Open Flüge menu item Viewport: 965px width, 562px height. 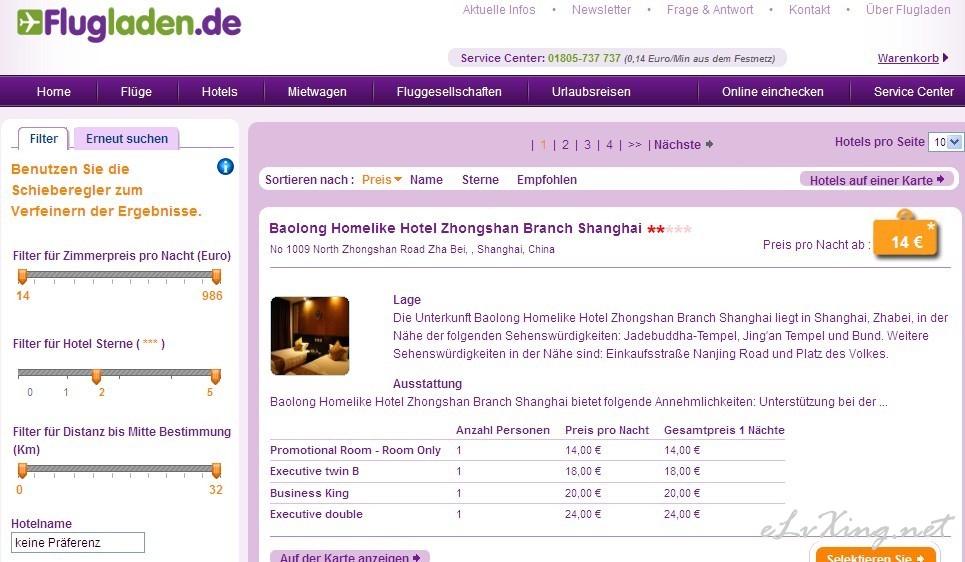point(136,92)
